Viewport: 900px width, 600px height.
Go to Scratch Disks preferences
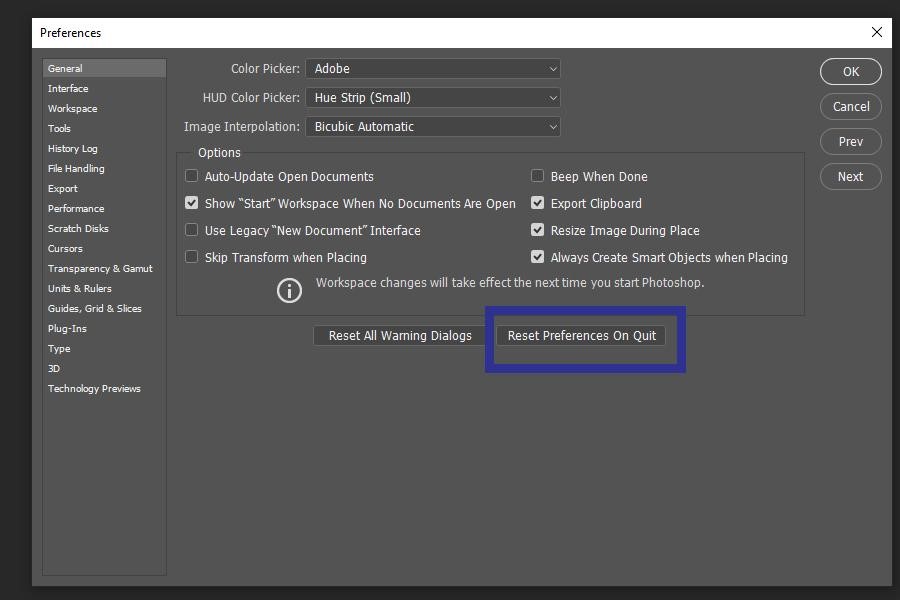click(x=104, y=229)
